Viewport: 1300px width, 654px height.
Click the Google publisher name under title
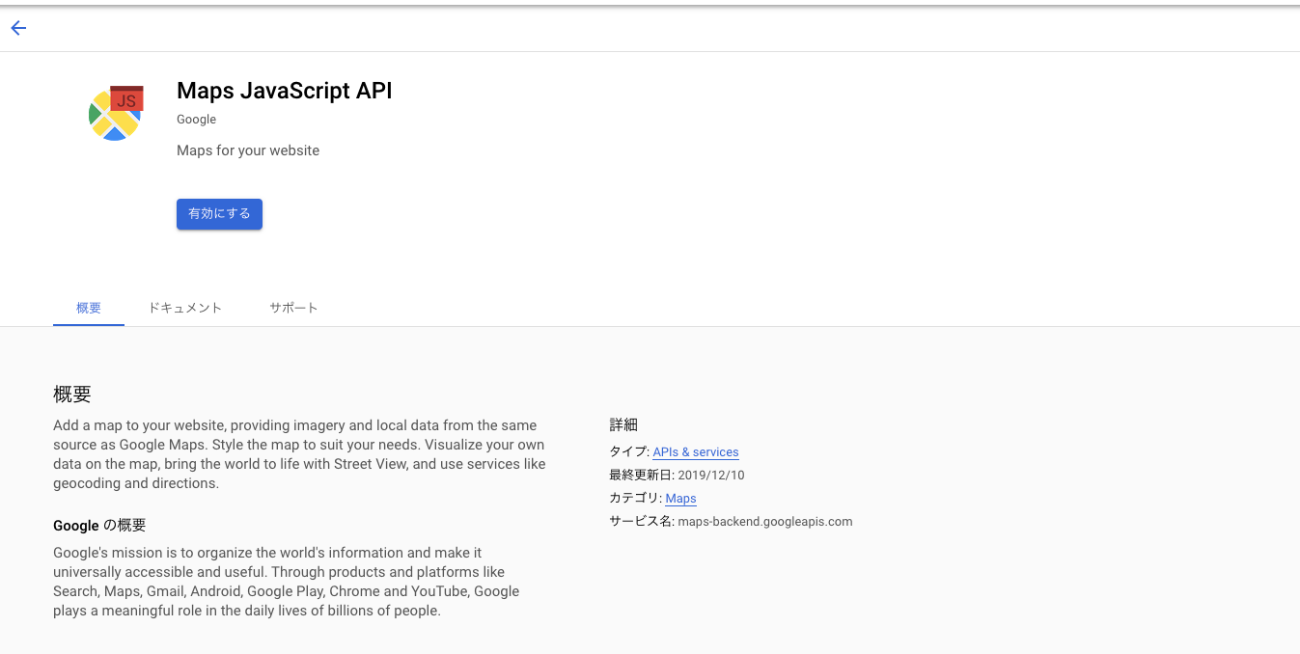coord(196,119)
